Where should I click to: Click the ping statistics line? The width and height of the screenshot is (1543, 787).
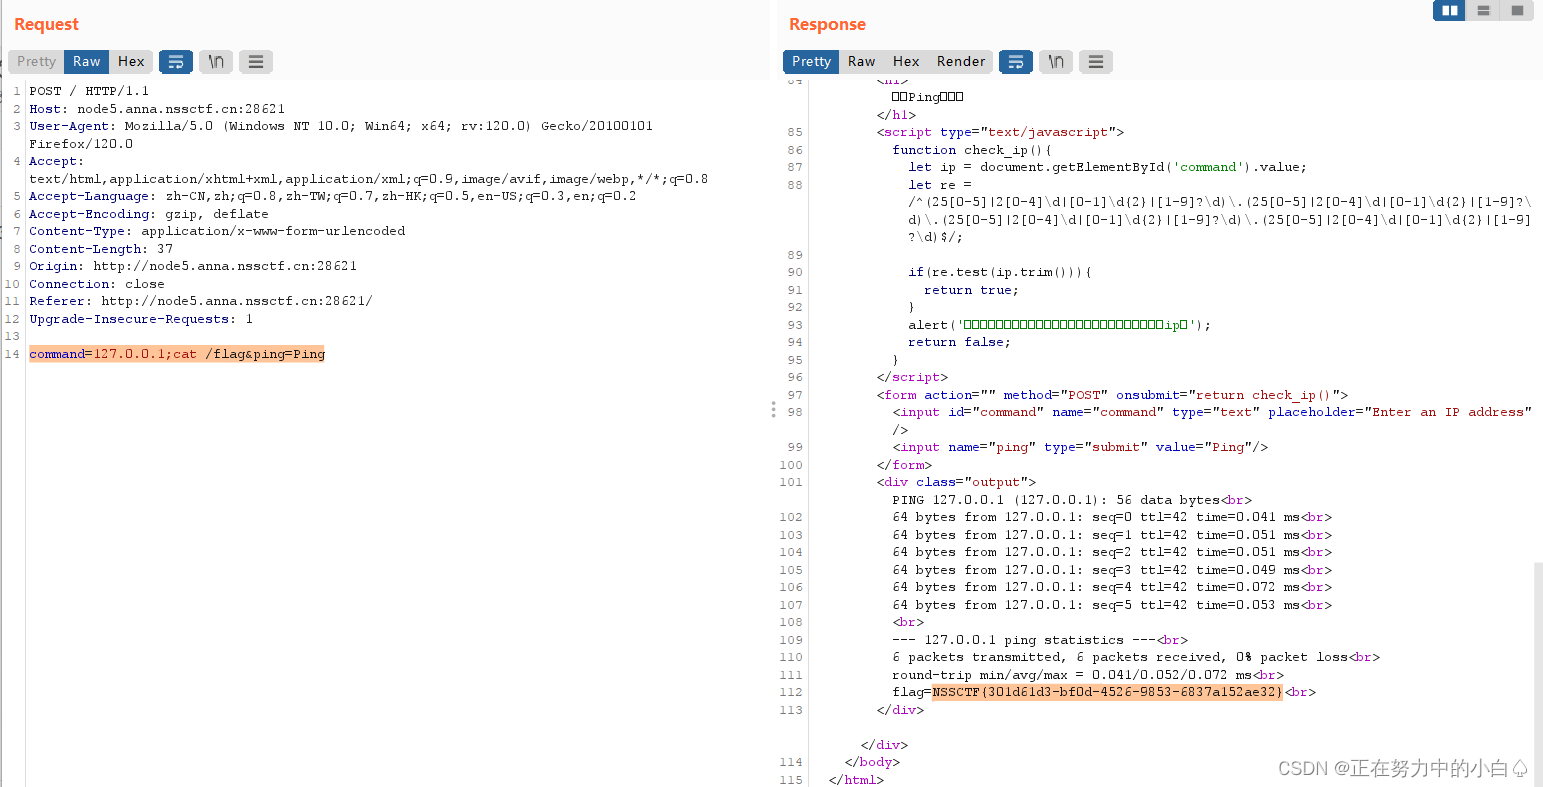[1040, 640]
